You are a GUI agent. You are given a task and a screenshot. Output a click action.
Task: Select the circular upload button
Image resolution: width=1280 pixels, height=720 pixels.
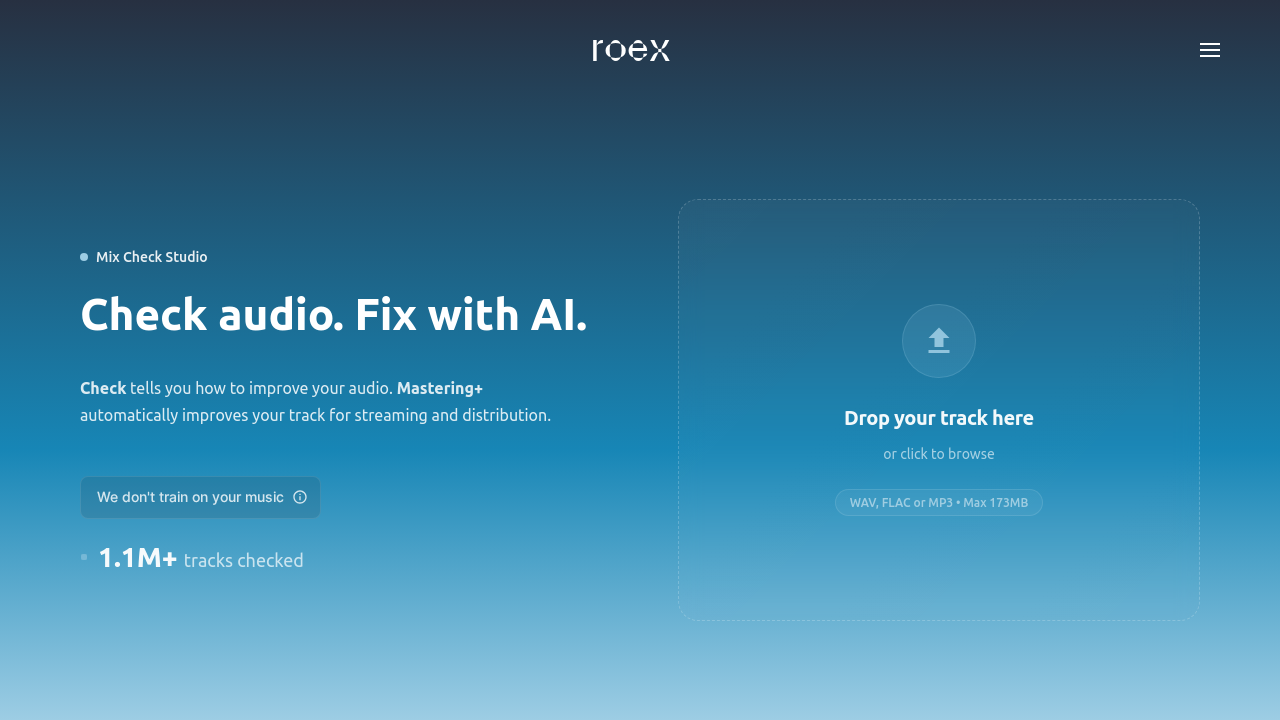[938, 340]
